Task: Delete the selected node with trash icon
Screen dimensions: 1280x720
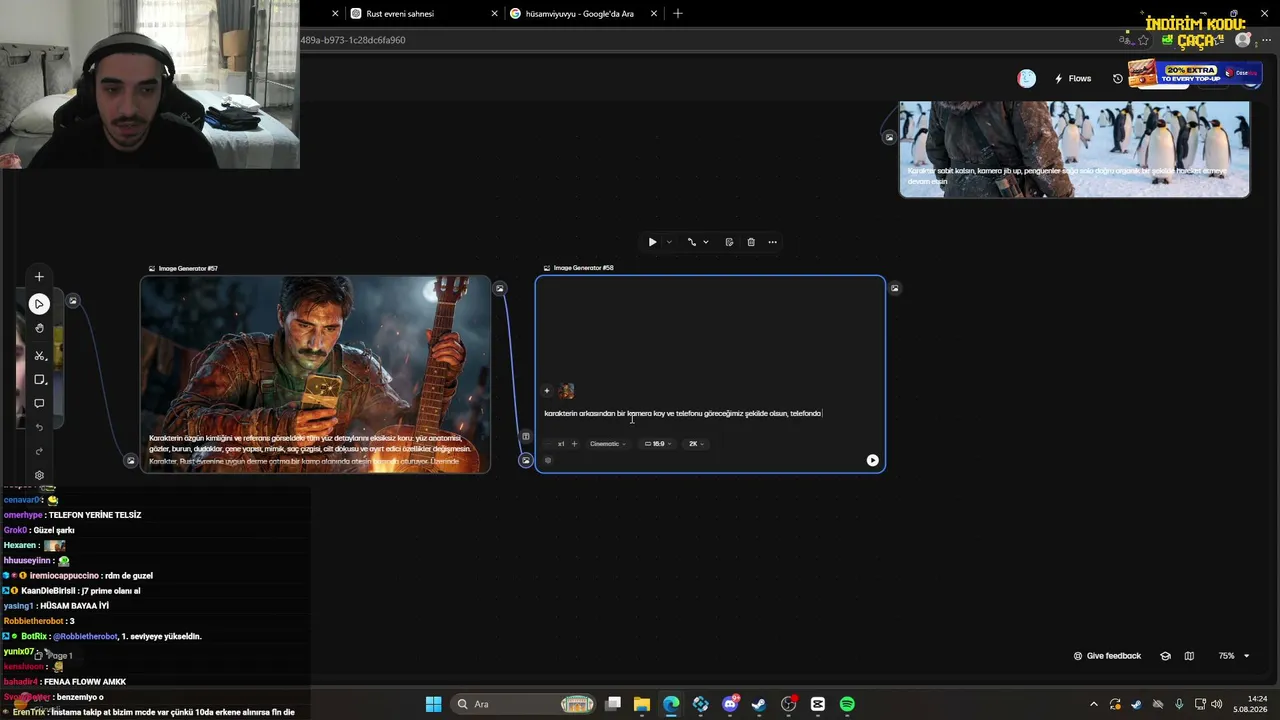Action: point(751,242)
